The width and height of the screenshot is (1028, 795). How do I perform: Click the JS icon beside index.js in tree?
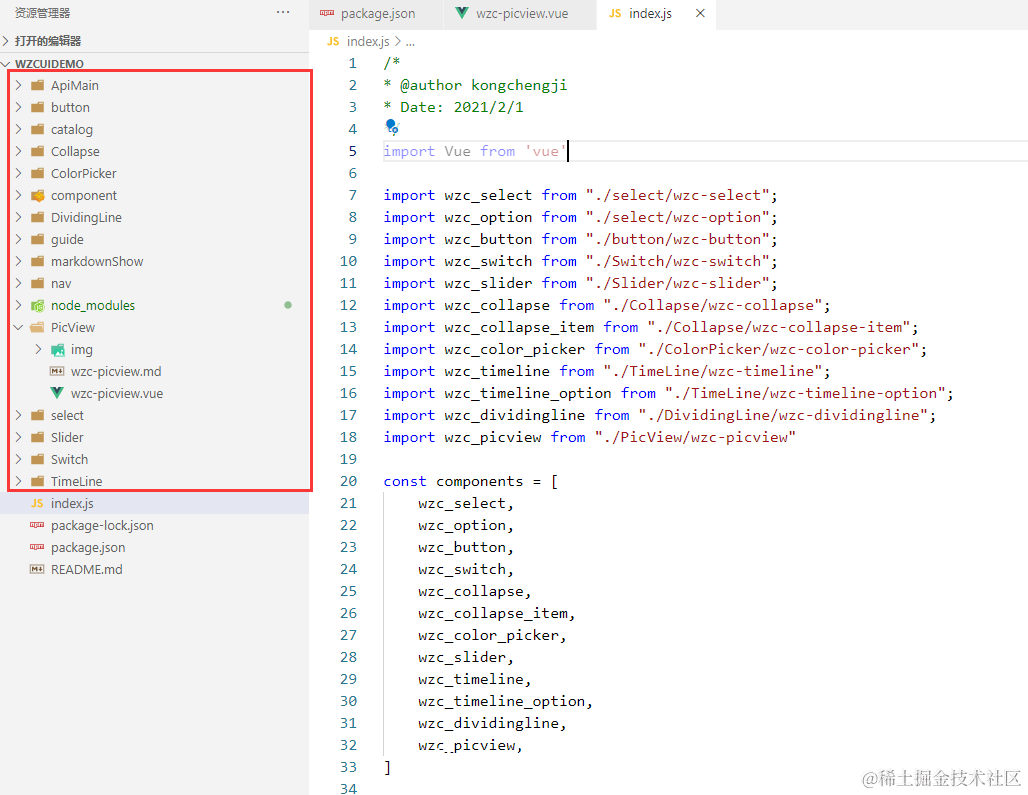coord(37,503)
